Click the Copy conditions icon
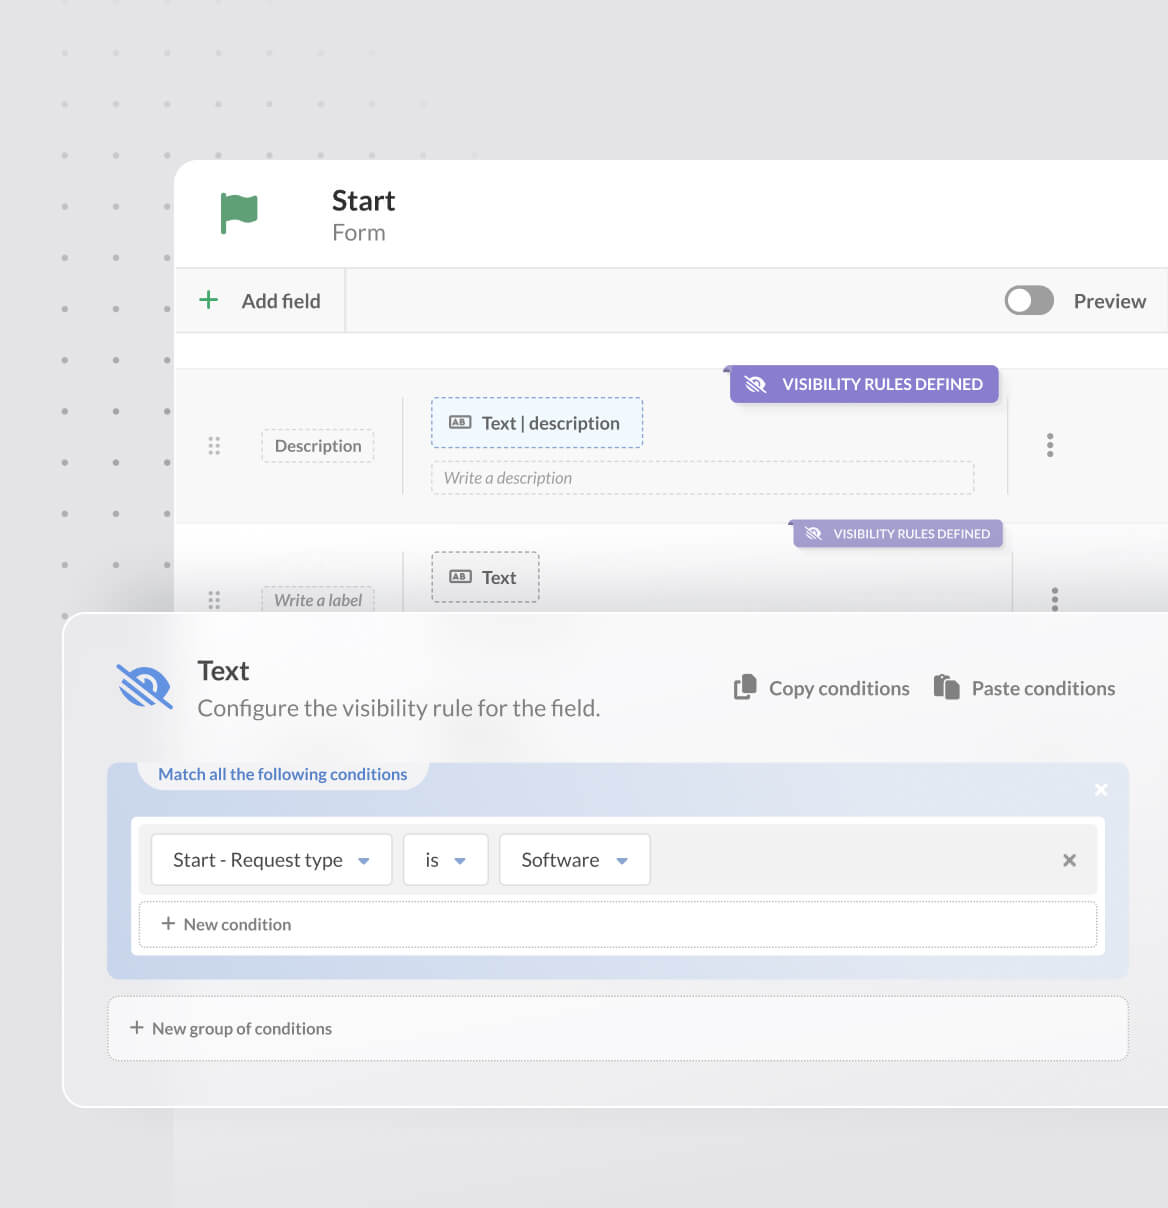1168x1208 pixels. [x=745, y=687]
